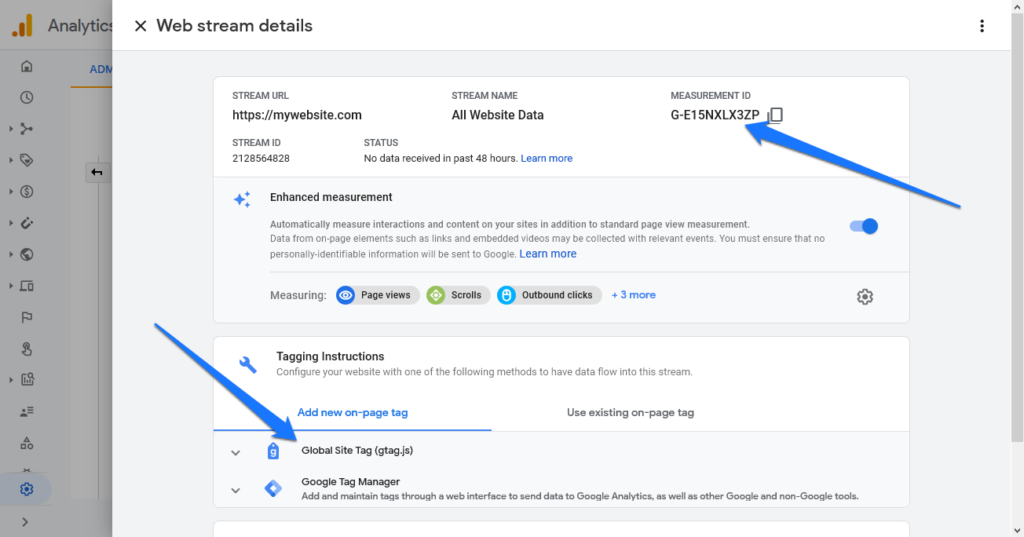Switch to Use existing on-page tag tab
The width and height of the screenshot is (1024, 537).
point(630,412)
